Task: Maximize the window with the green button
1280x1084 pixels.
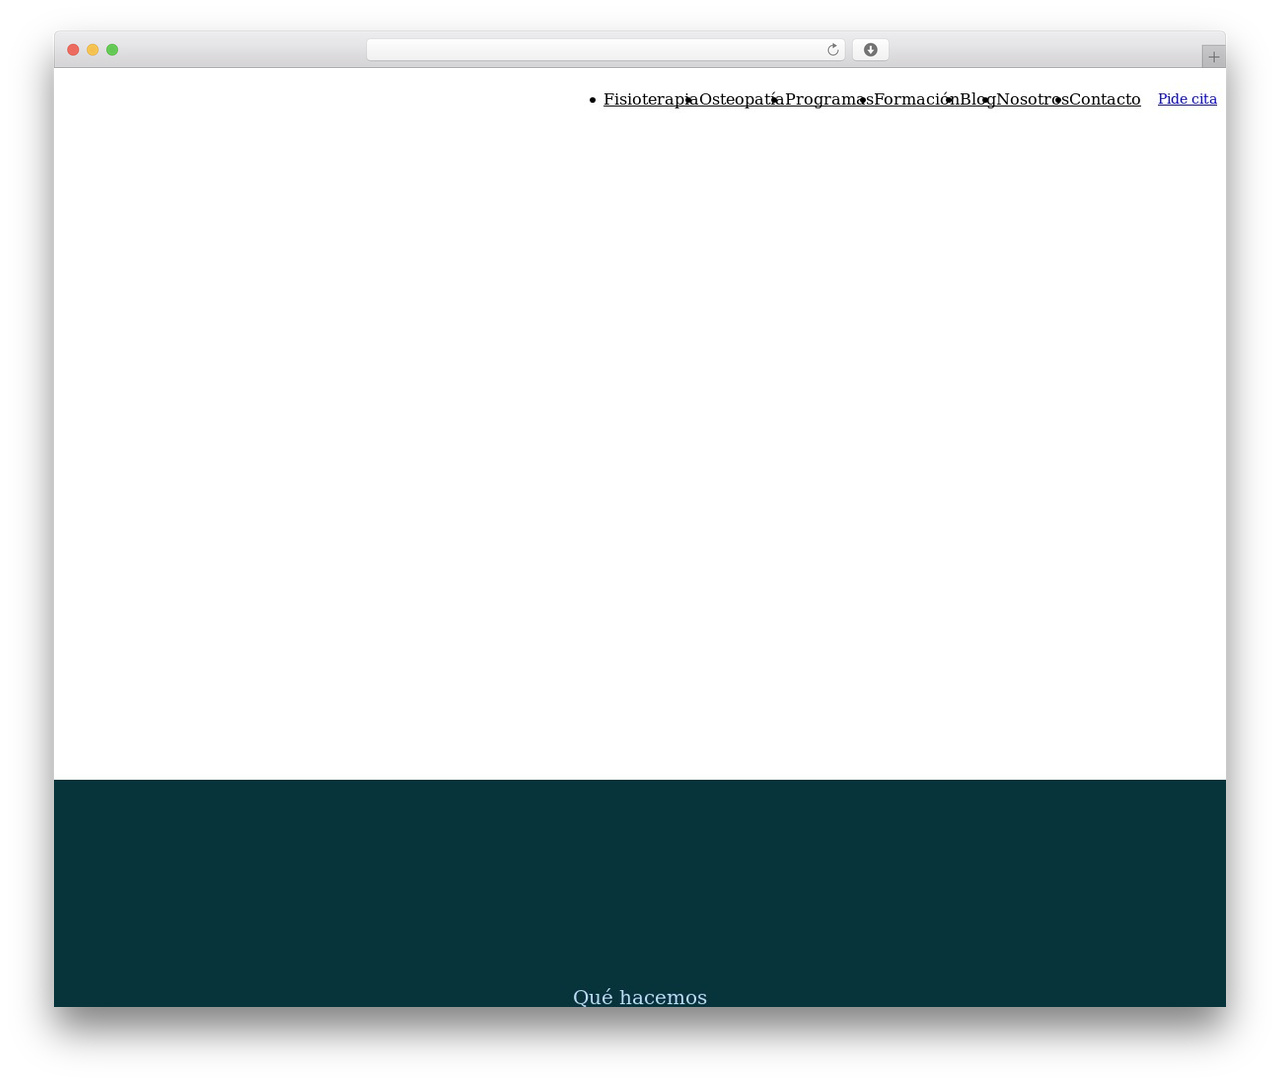Action: (112, 50)
